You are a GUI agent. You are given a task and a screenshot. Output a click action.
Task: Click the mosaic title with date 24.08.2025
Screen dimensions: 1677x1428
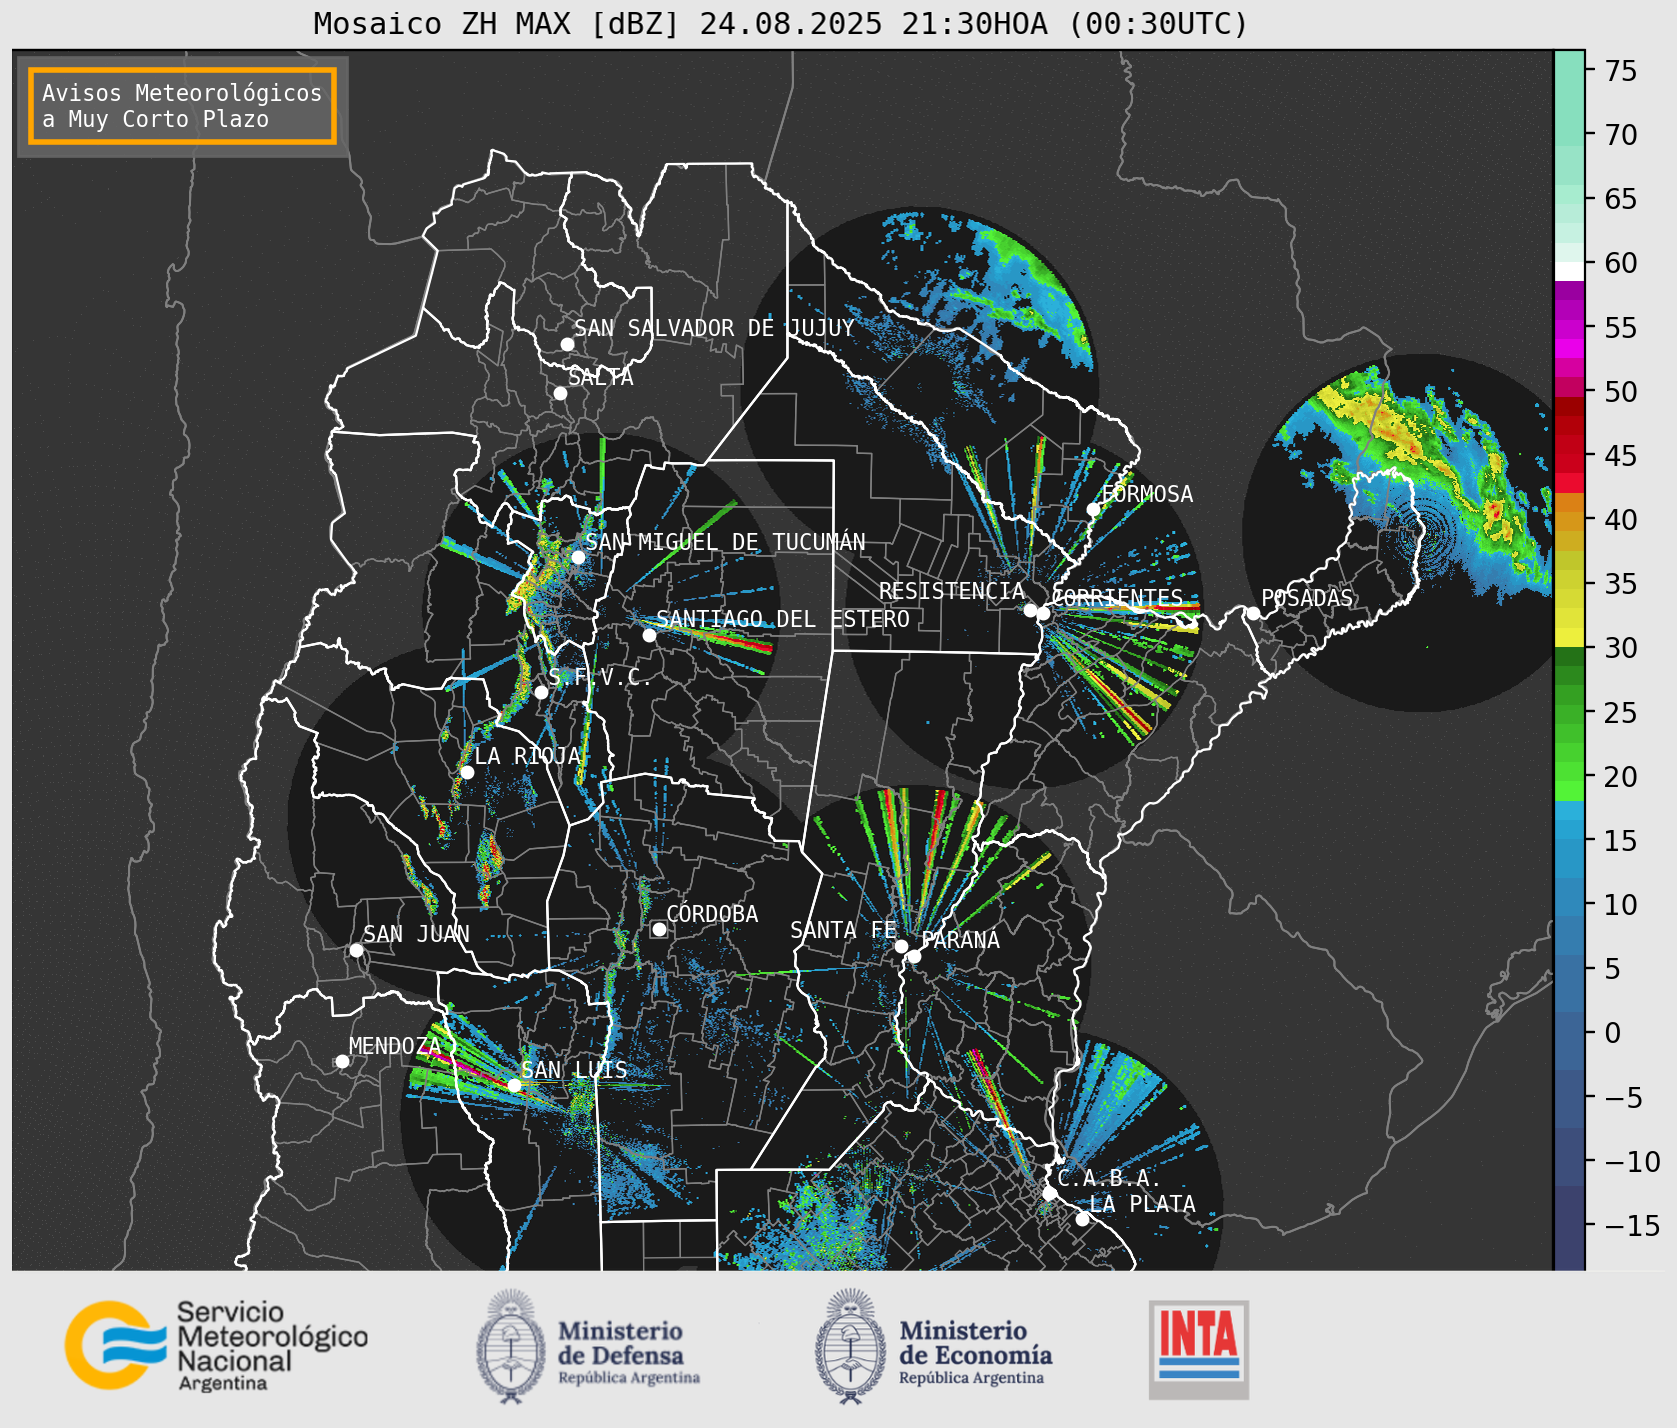coord(781,23)
